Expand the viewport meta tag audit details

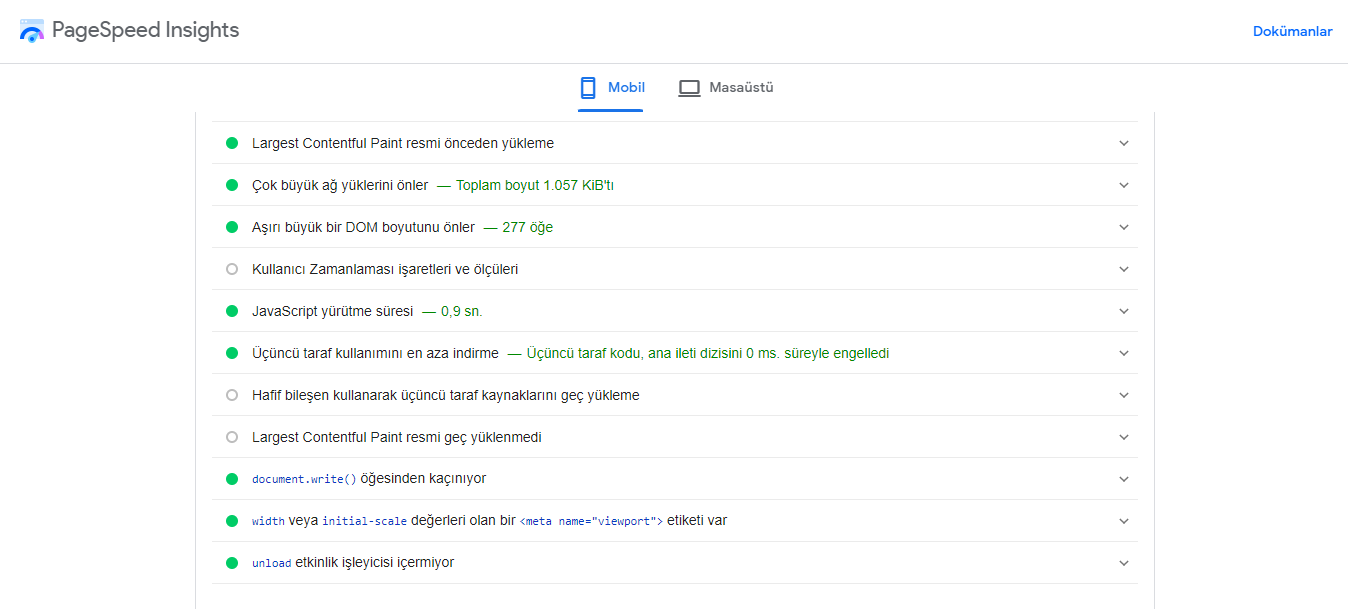point(1123,520)
